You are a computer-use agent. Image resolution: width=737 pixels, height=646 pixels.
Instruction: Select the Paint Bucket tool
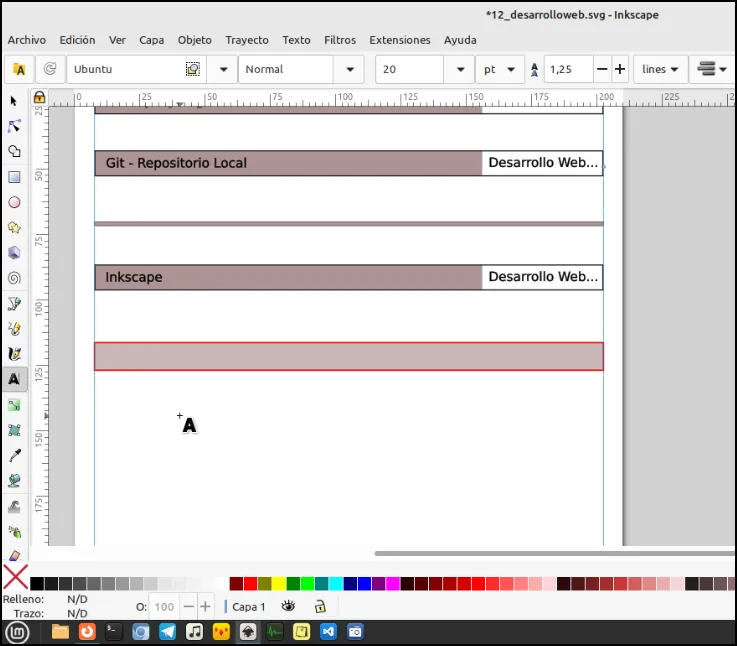(14, 481)
